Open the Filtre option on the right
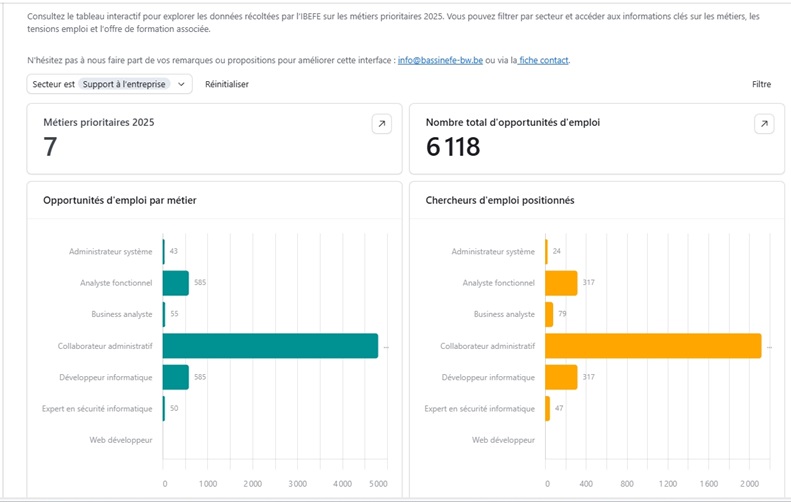Viewport: 791px width, 502px height. click(x=761, y=85)
